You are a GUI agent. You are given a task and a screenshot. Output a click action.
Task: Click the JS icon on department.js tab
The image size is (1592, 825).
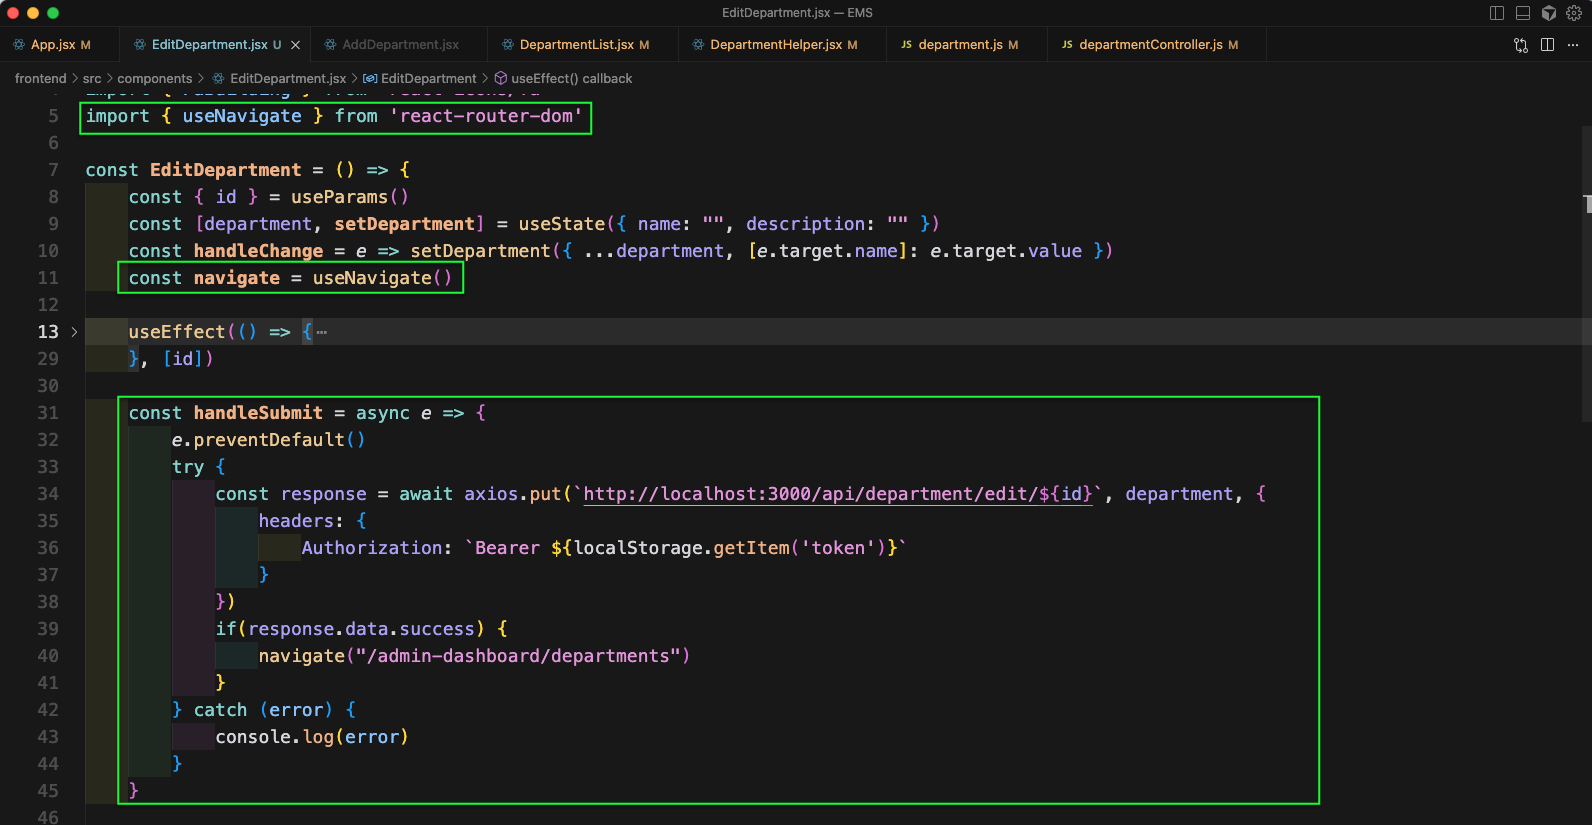point(906,45)
